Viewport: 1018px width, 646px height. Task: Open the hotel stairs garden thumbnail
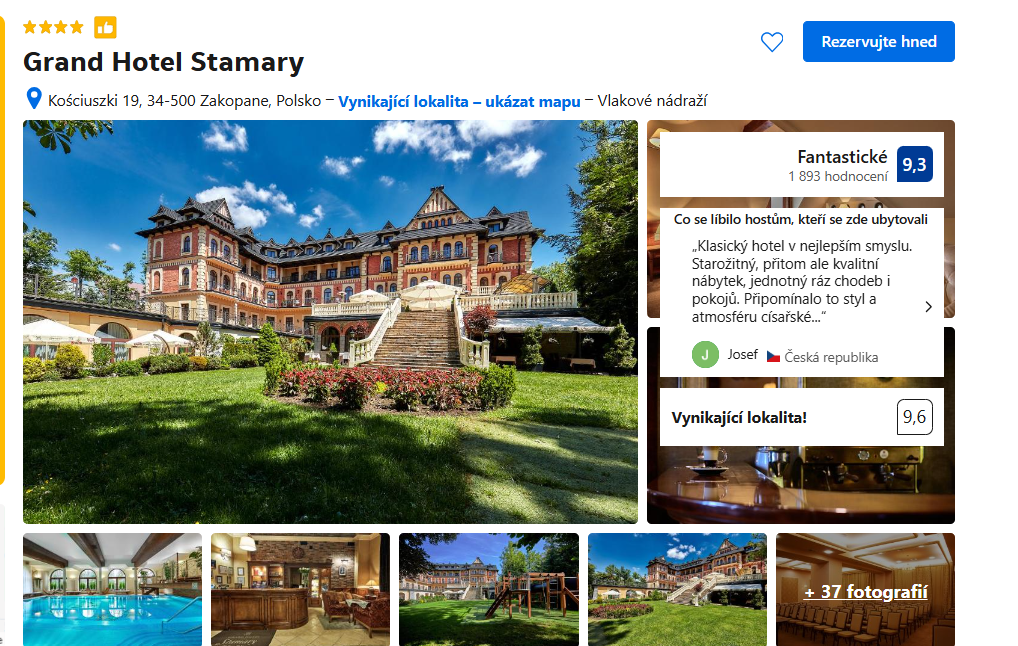(677, 590)
